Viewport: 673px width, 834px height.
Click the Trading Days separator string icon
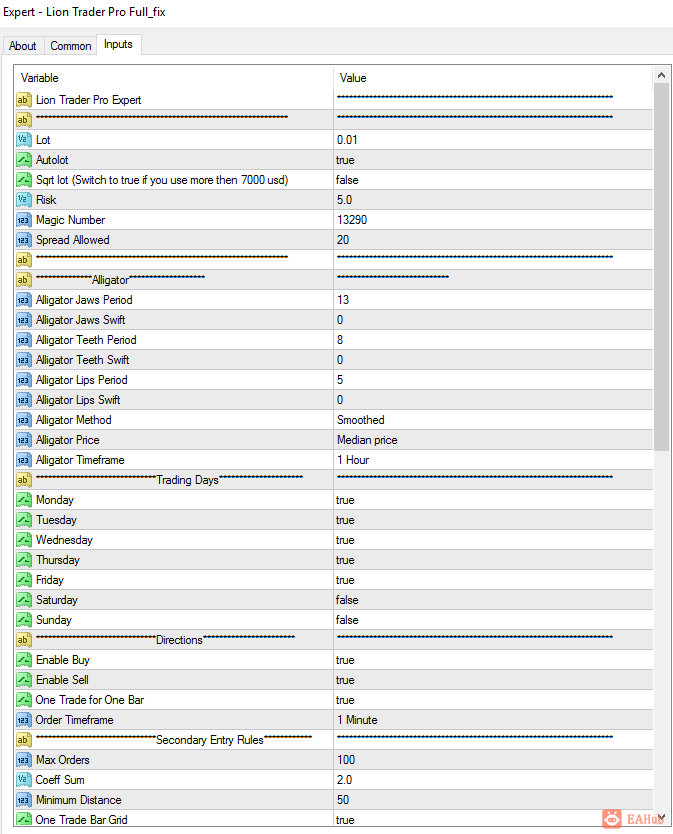[23, 480]
